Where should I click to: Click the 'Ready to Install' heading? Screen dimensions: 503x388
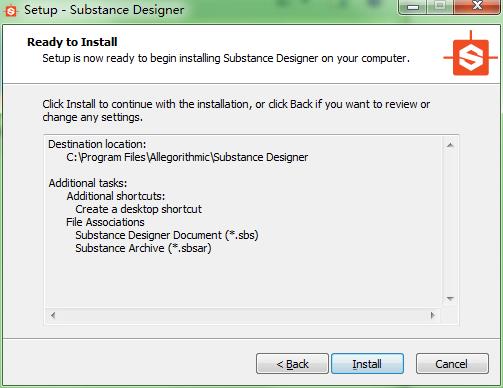pyautogui.click(x=72, y=42)
